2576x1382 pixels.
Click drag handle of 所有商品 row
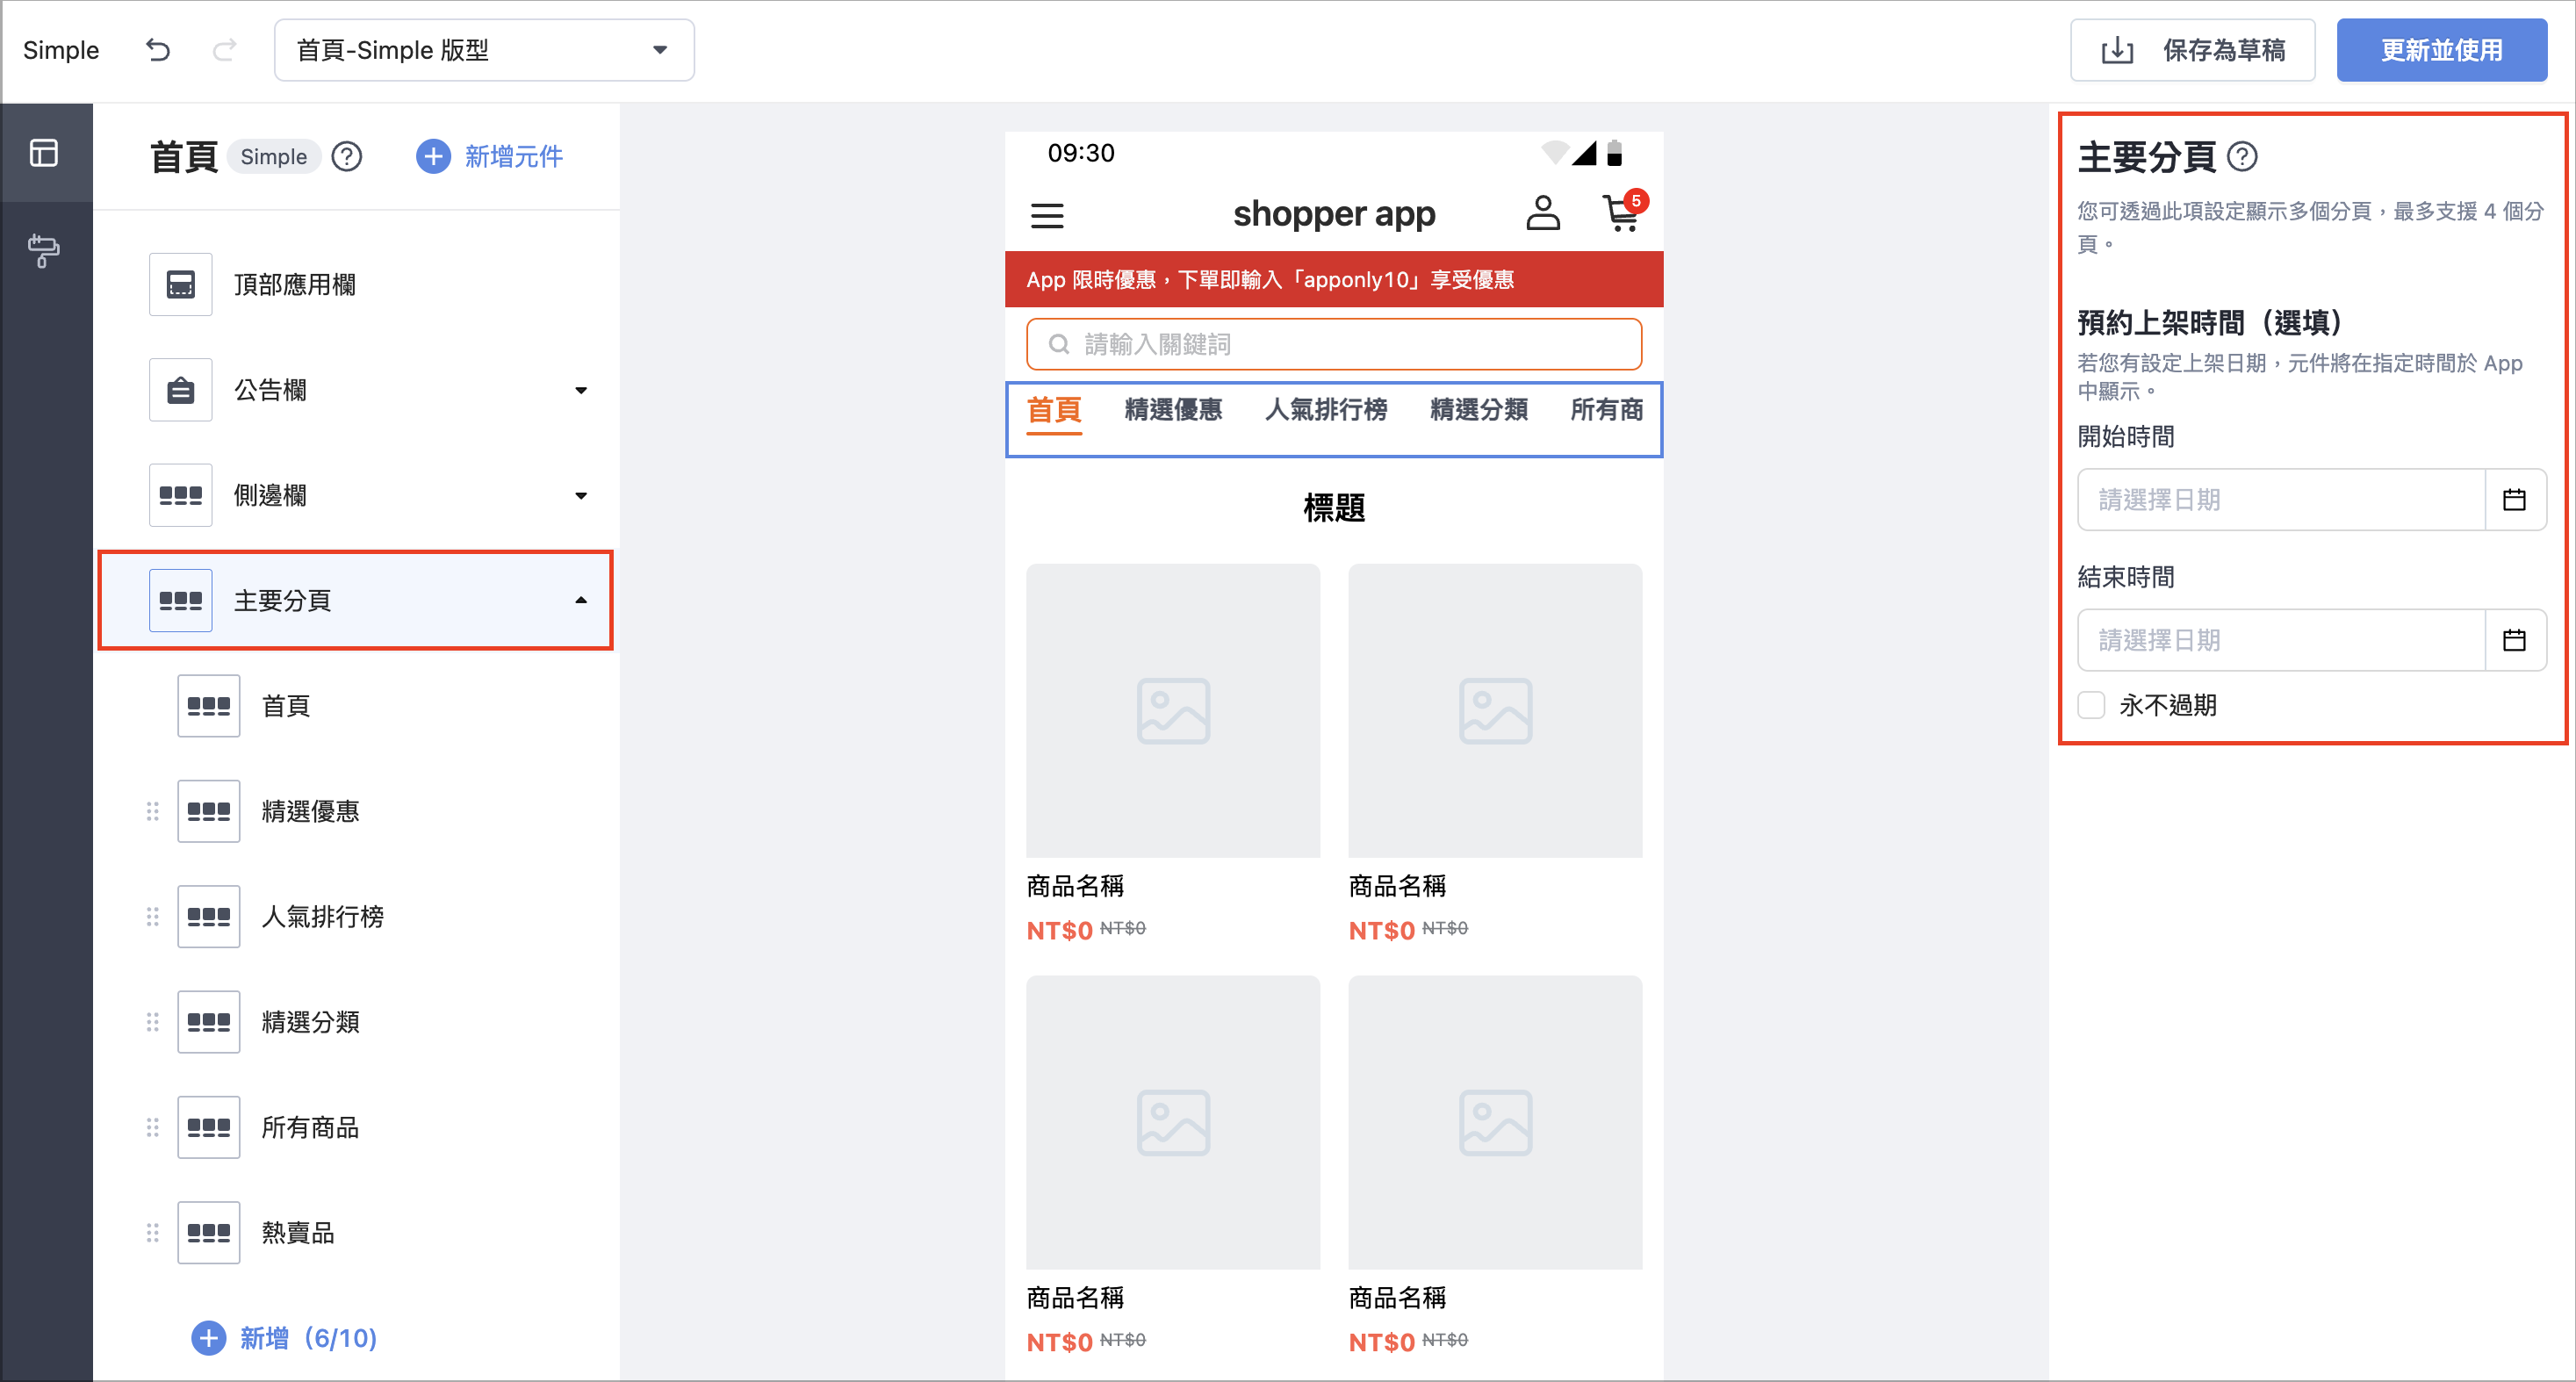[152, 1127]
